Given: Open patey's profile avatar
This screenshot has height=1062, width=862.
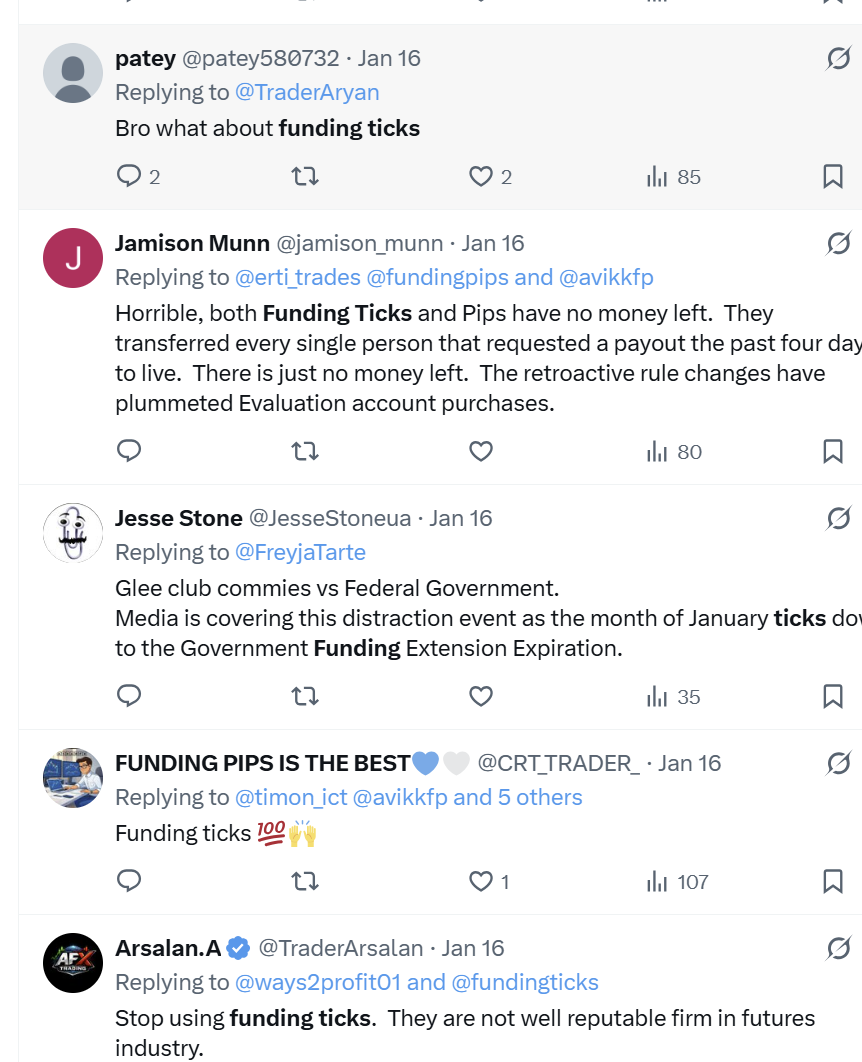Looking at the screenshot, I should (x=72, y=73).
